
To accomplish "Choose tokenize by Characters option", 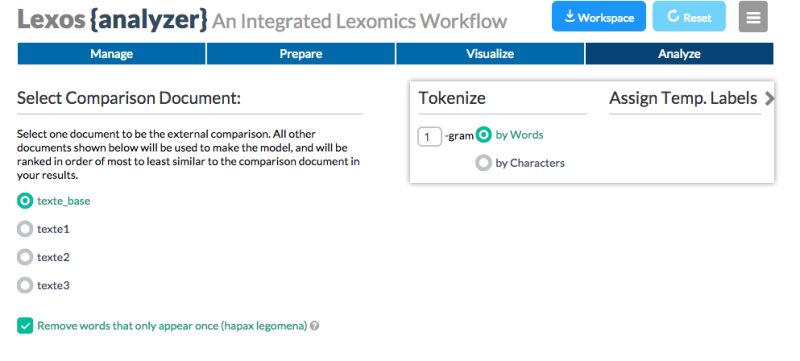I will (x=483, y=163).
